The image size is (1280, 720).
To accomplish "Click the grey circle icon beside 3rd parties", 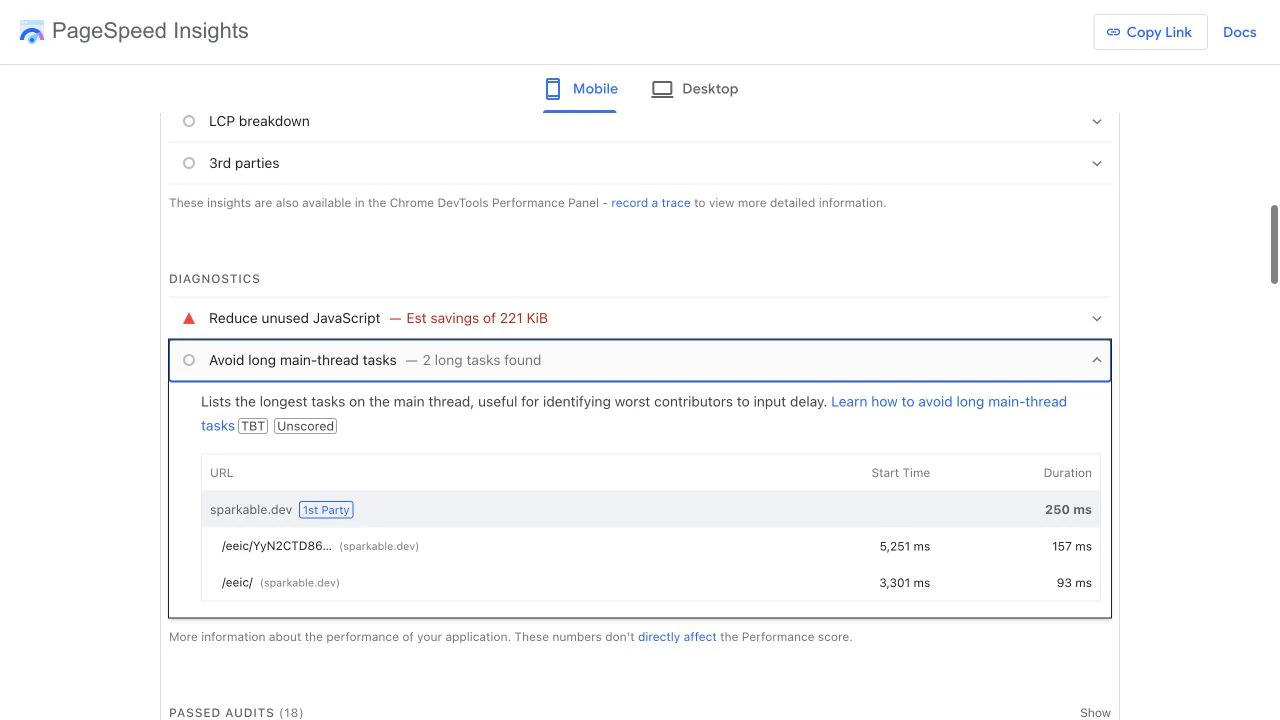I will click(189, 163).
